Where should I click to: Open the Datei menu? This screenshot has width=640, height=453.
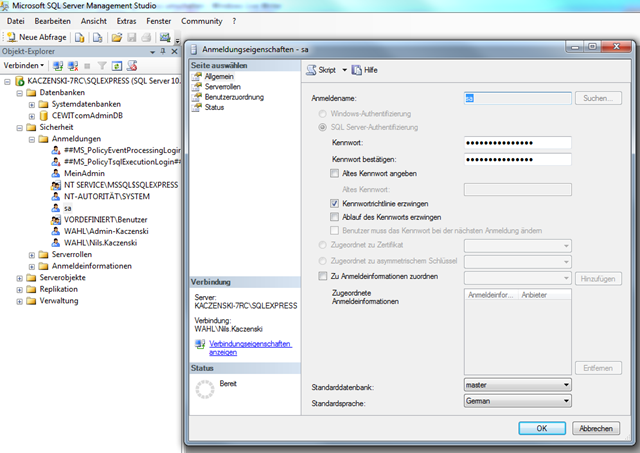tap(16, 21)
